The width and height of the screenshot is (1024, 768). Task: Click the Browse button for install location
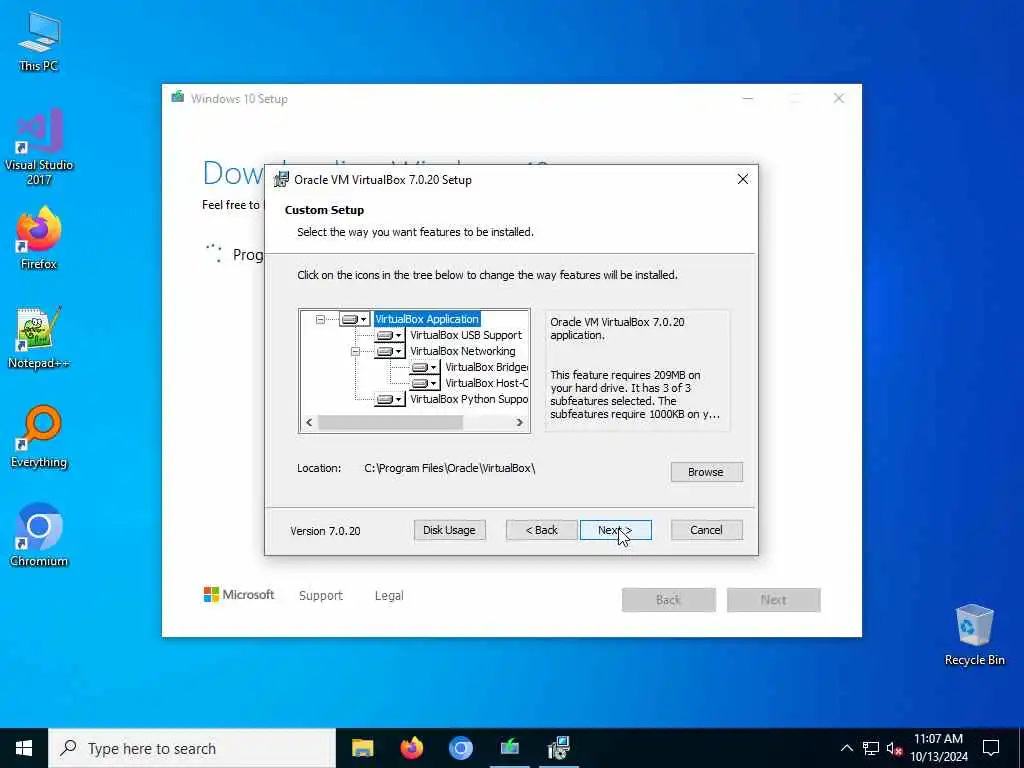click(706, 472)
